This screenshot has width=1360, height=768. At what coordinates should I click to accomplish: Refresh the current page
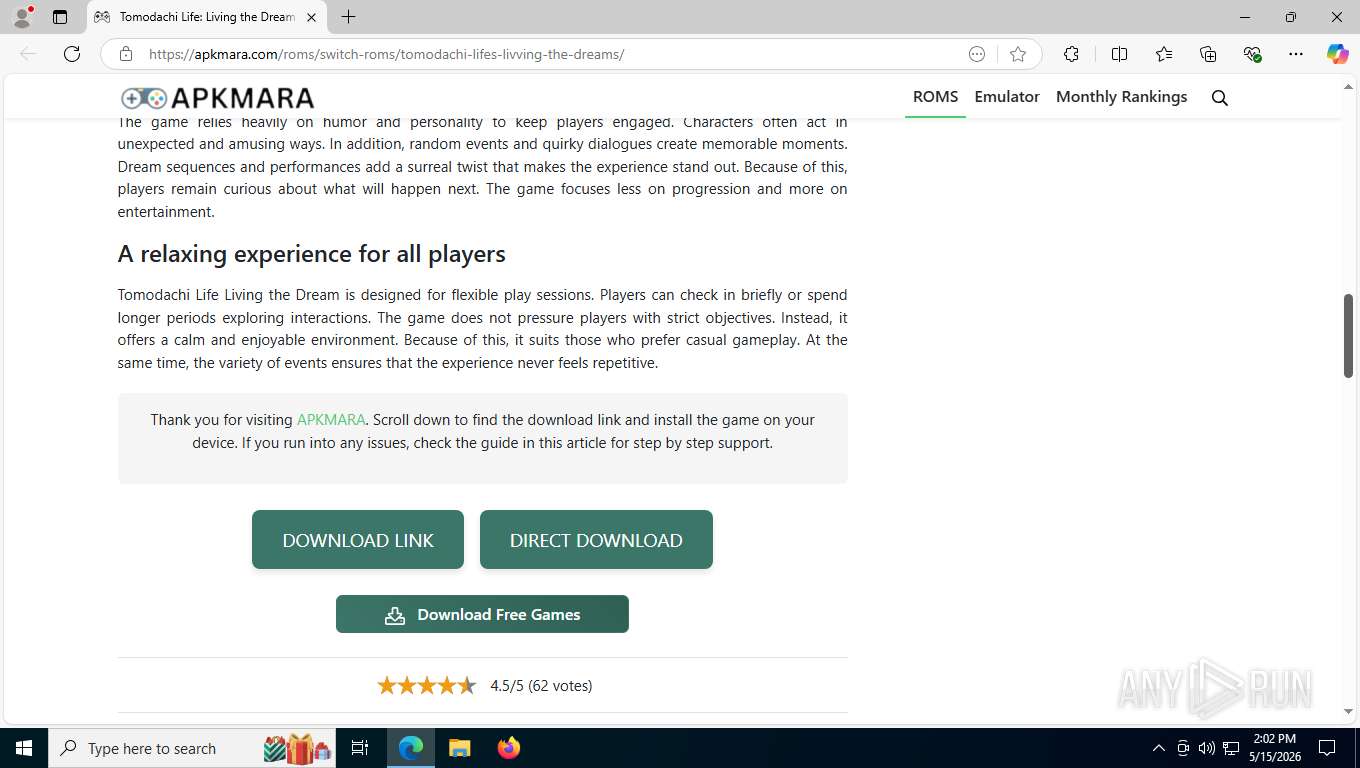[72, 54]
